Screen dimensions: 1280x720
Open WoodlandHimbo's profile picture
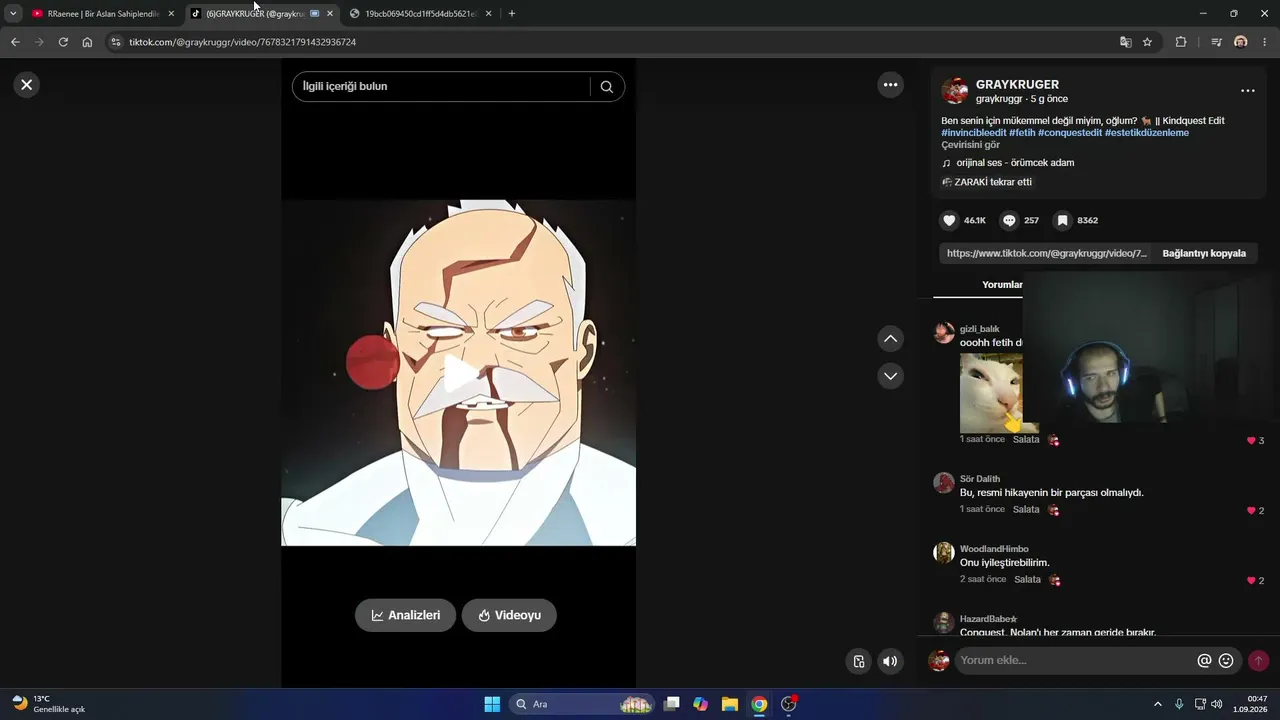click(x=944, y=553)
